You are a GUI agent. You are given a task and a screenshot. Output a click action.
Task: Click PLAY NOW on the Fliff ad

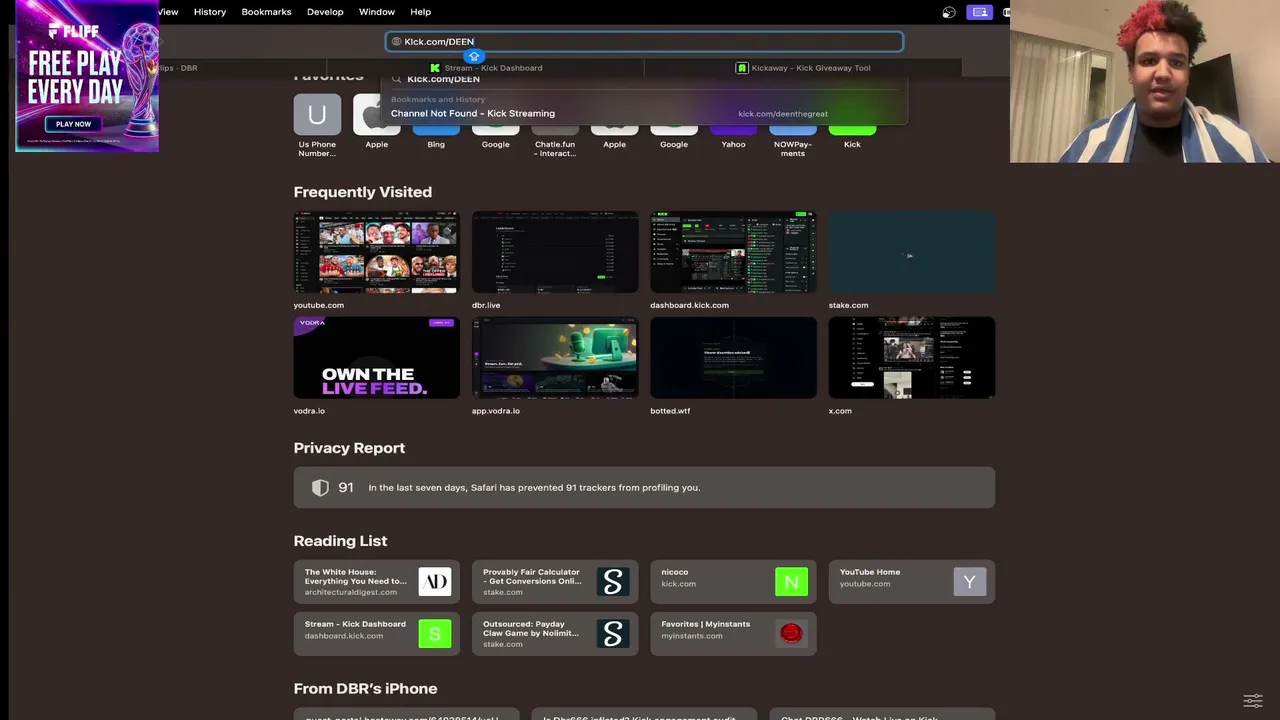(73, 124)
